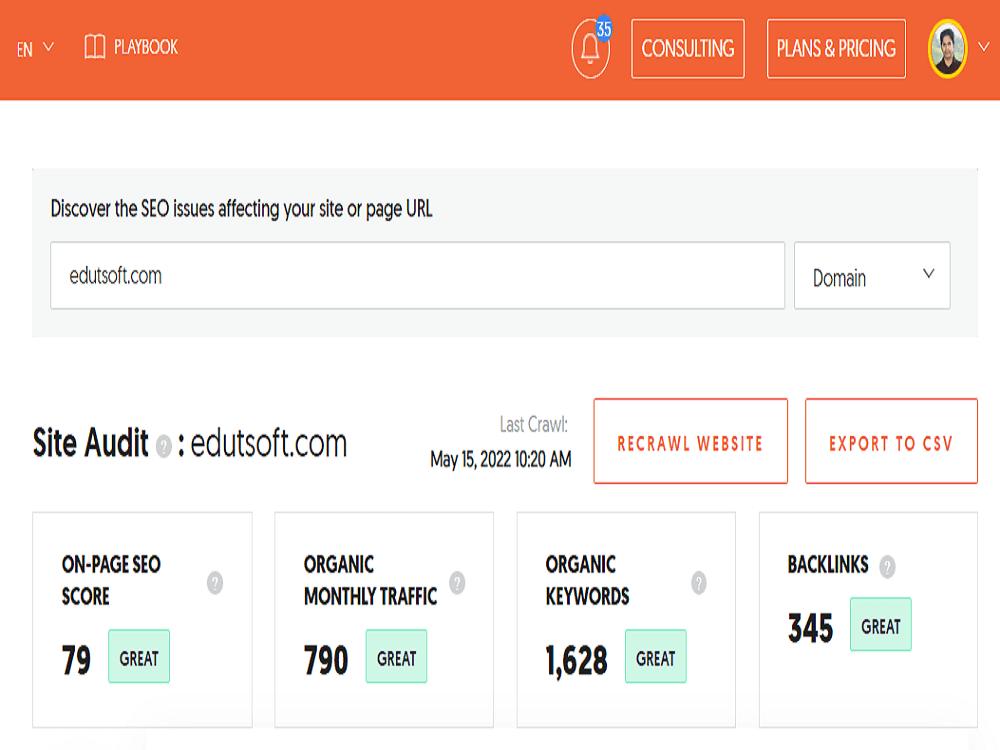The width and height of the screenshot is (1000, 750).
Task: Click On-Page SEO Score help icon
Action: [215, 582]
